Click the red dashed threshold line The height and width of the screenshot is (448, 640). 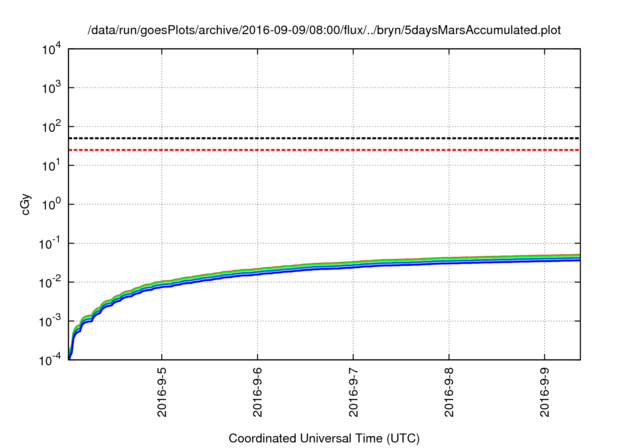point(324,150)
